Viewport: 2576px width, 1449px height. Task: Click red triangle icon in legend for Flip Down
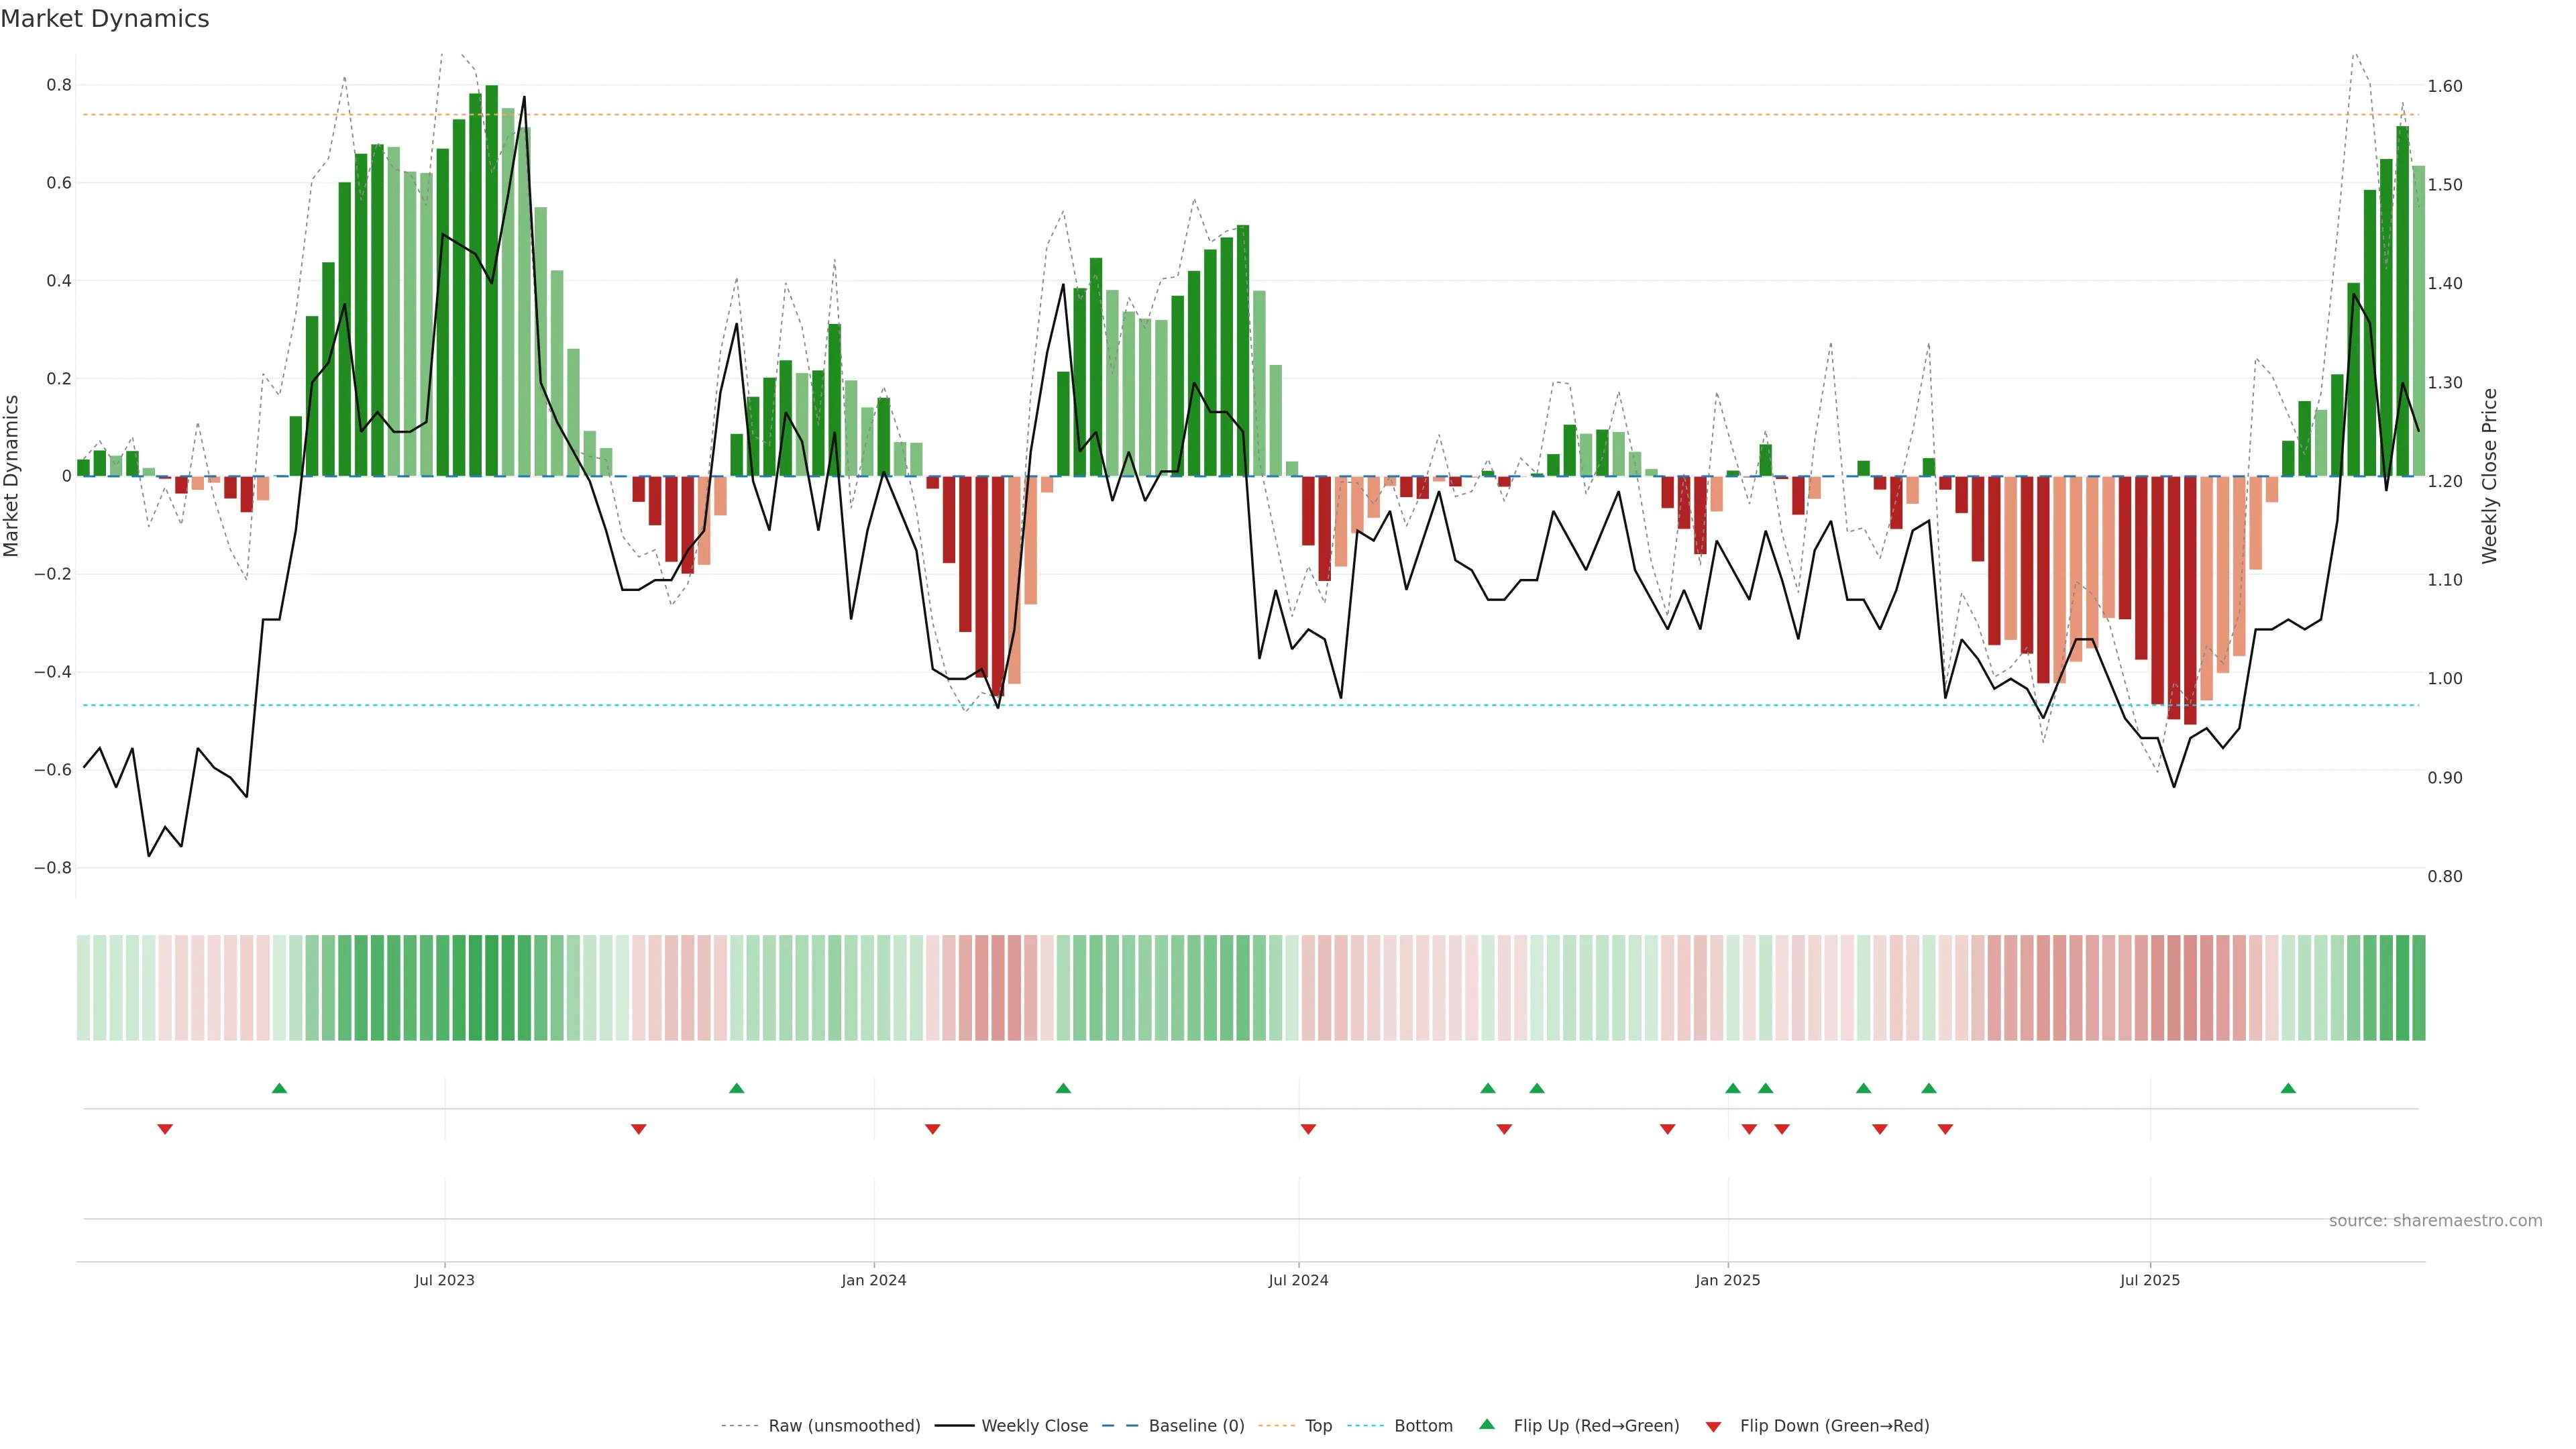(x=1713, y=1427)
